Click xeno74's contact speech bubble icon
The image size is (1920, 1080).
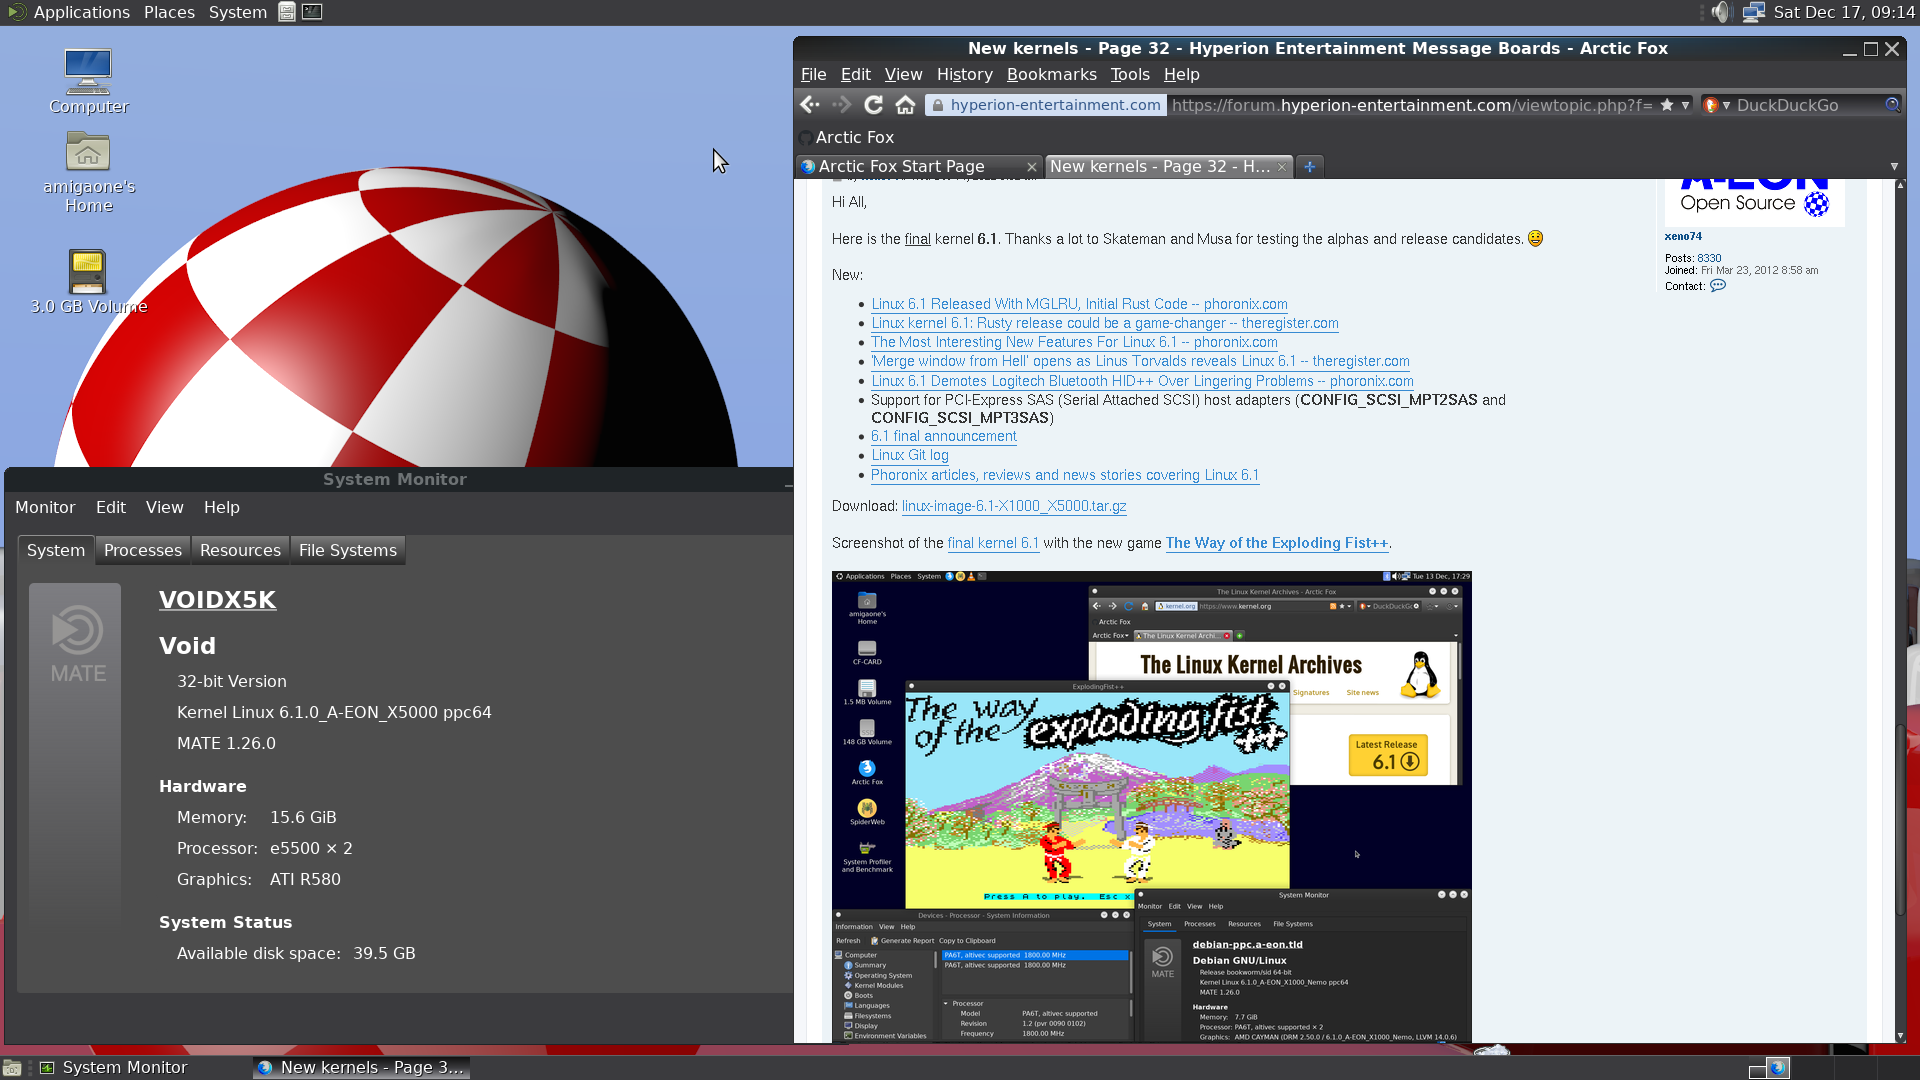pos(1718,286)
